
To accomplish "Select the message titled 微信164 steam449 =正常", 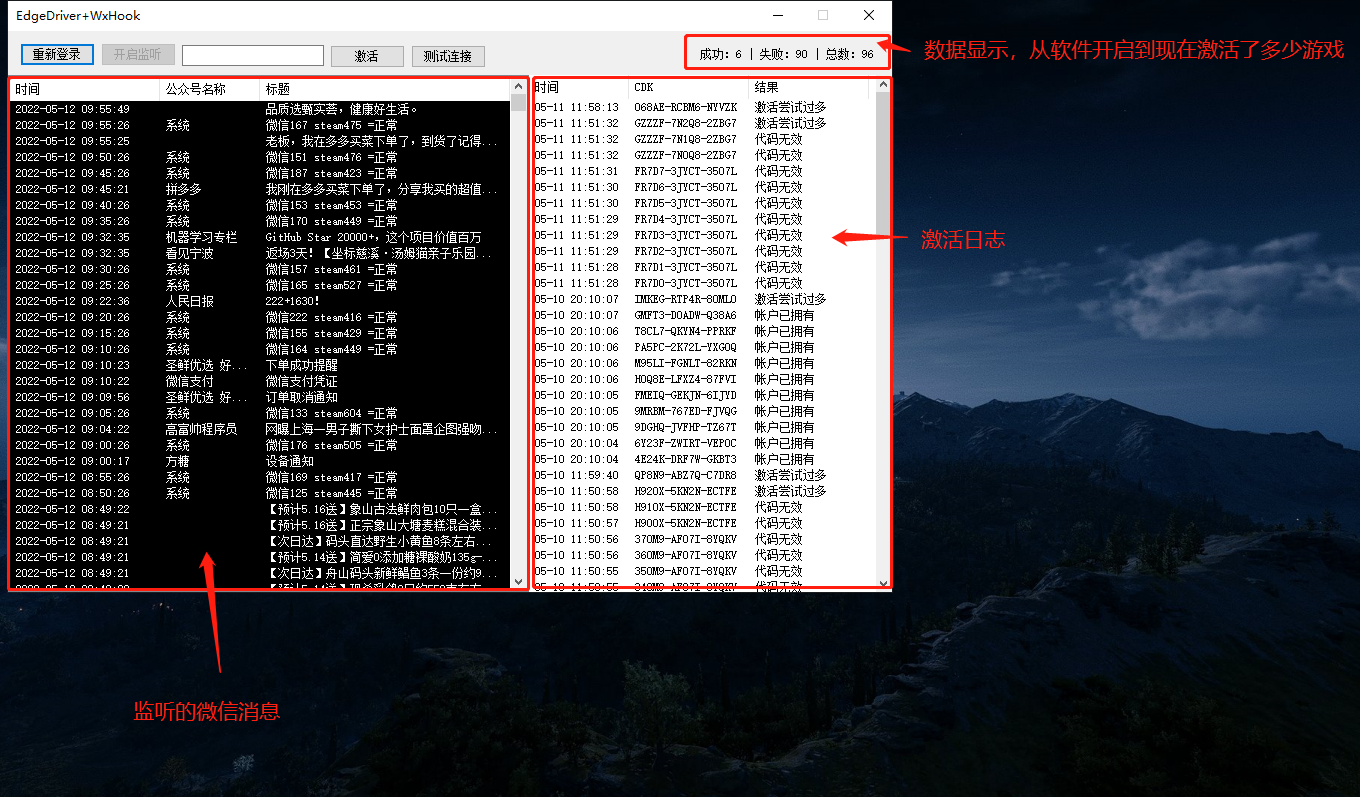I will [x=260, y=349].
